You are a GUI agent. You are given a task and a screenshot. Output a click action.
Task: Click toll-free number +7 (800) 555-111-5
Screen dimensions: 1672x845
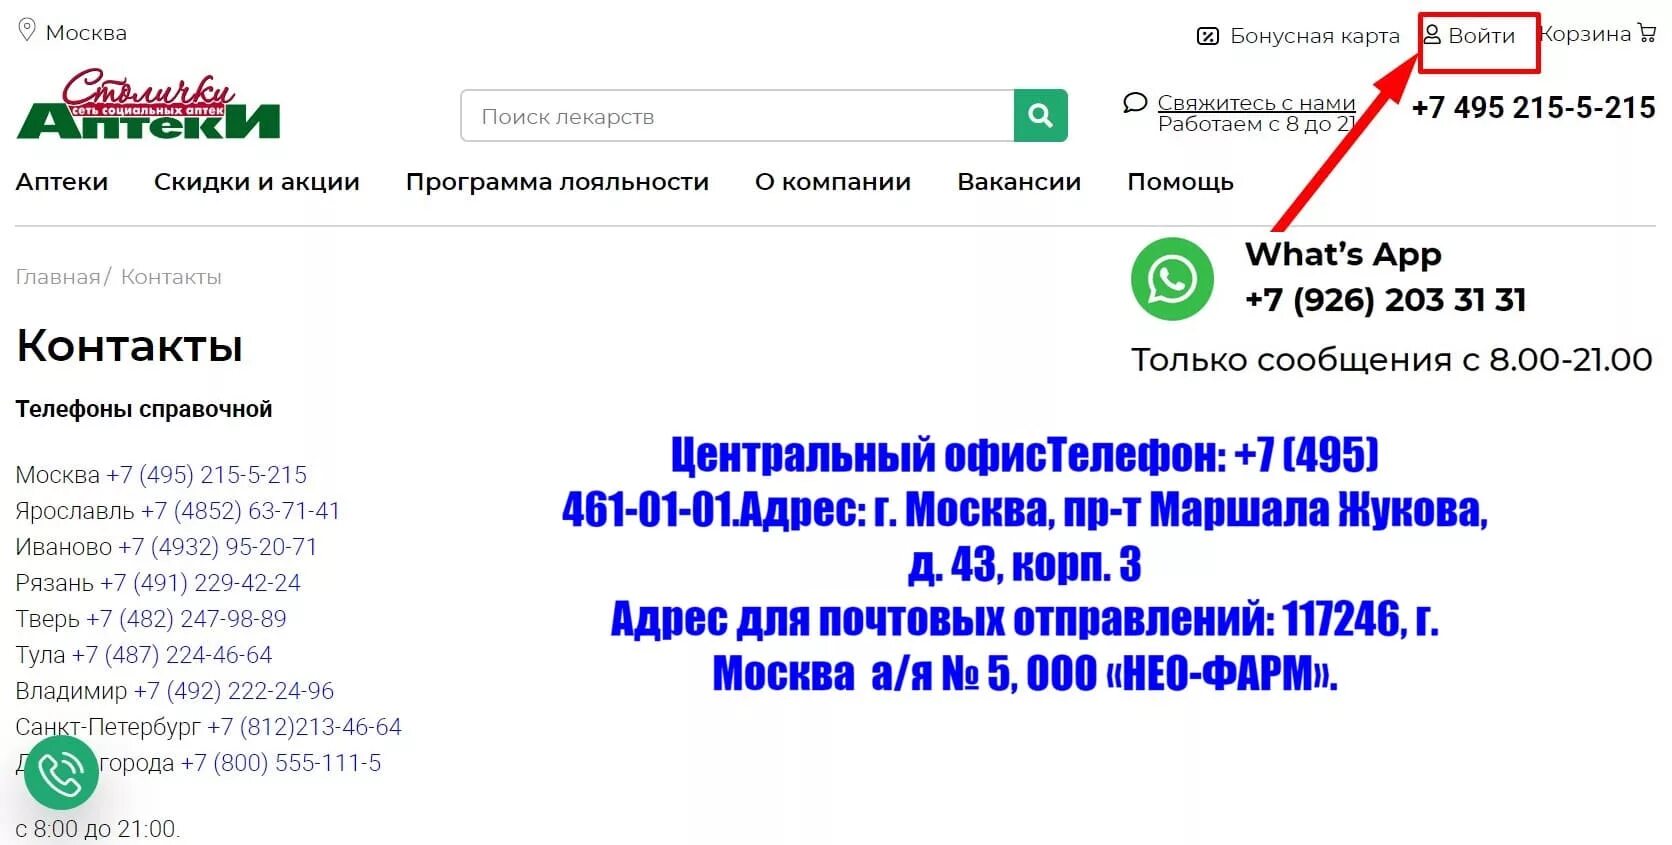click(281, 763)
